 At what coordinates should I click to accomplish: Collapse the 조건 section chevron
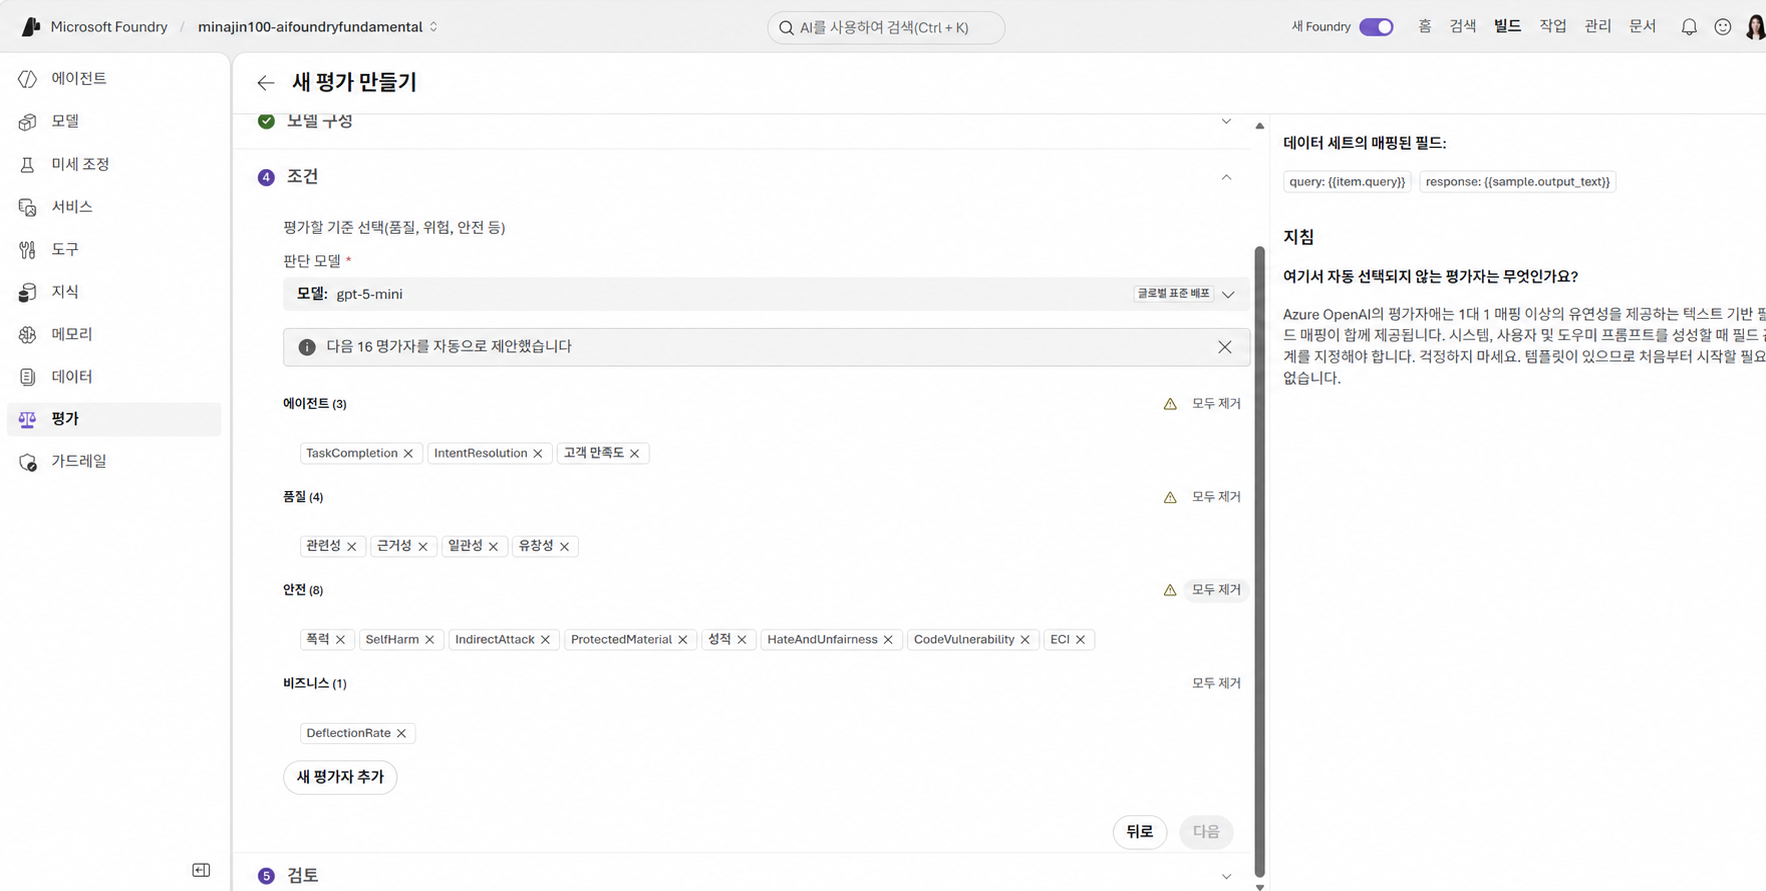coord(1226,177)
